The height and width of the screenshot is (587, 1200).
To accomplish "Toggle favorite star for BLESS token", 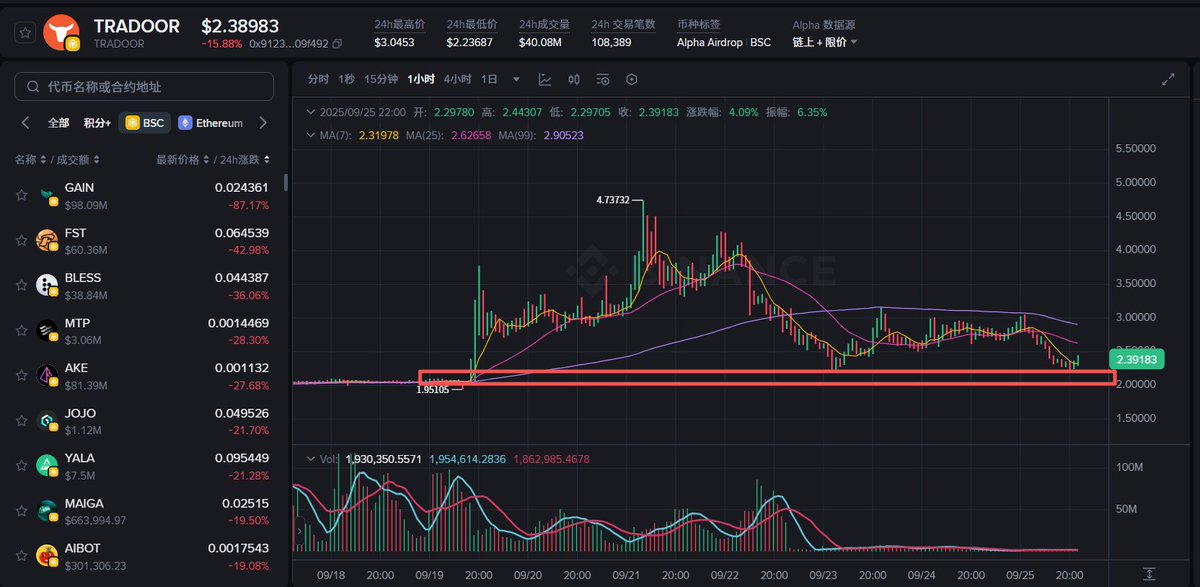I will pos(21,286).
